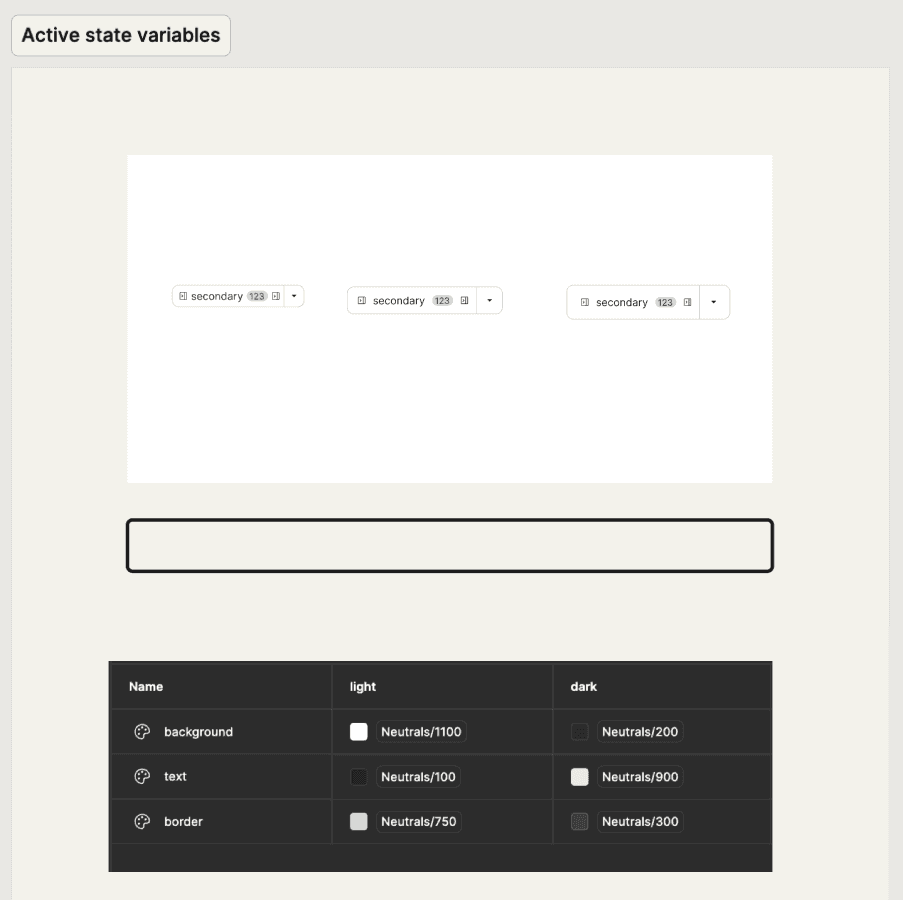Pick the gray swatch for border light
The image size is (903, 900).
[x=359, y=821]
